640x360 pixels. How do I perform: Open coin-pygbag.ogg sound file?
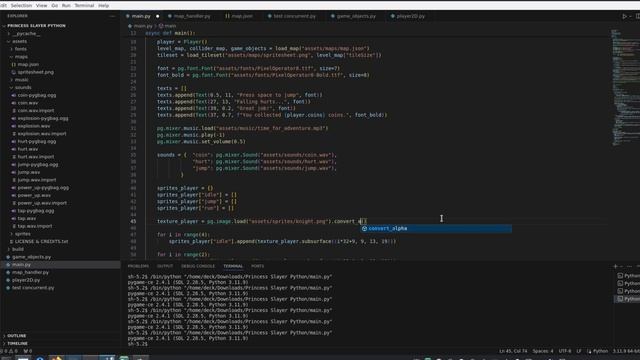[x=37, y=95]
